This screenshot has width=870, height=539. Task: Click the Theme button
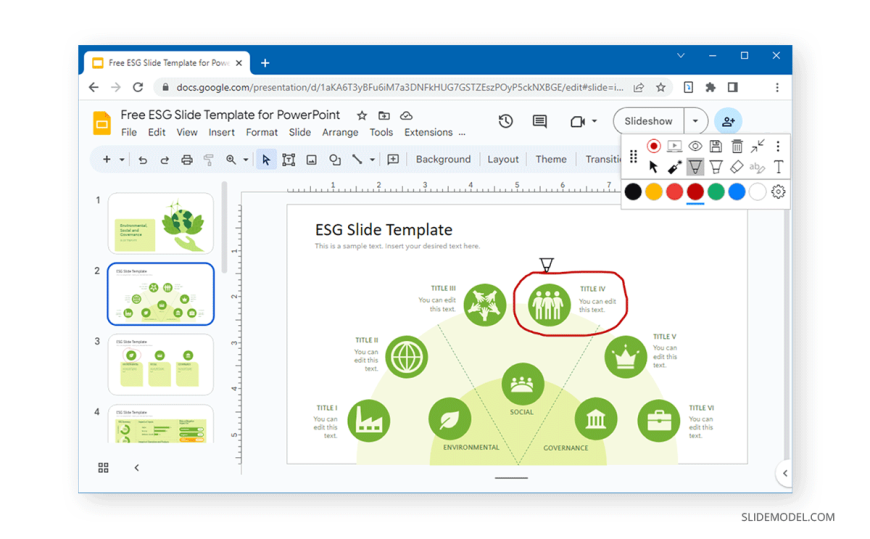[x=551, y=159]
